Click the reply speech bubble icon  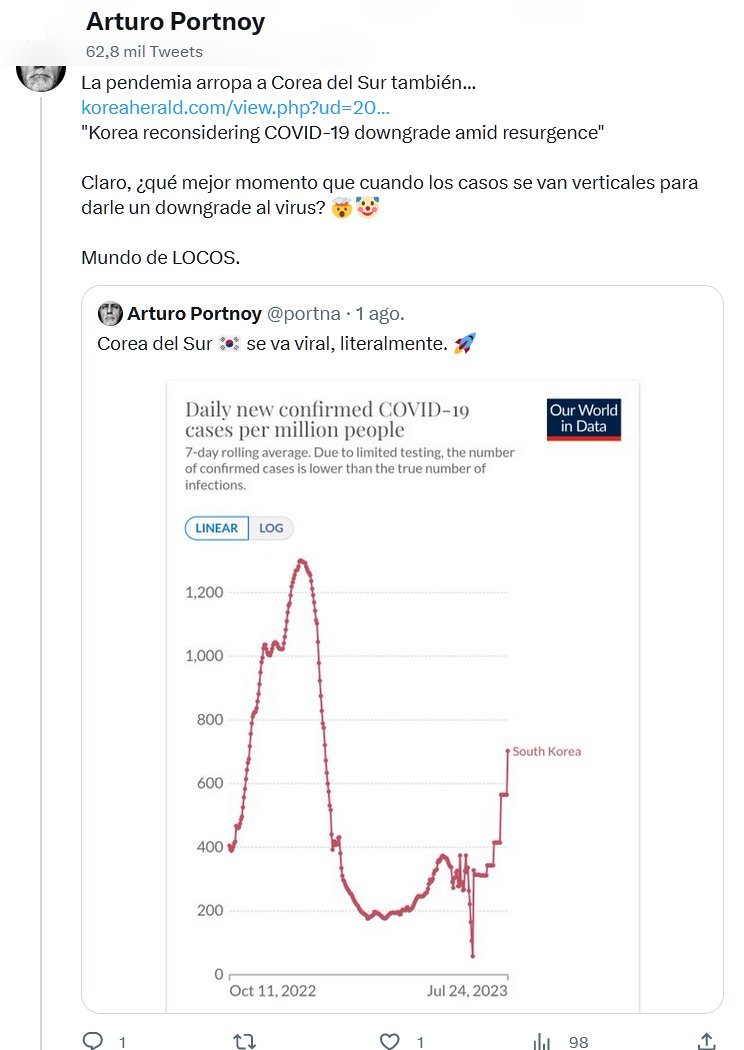coord(93,1041)
